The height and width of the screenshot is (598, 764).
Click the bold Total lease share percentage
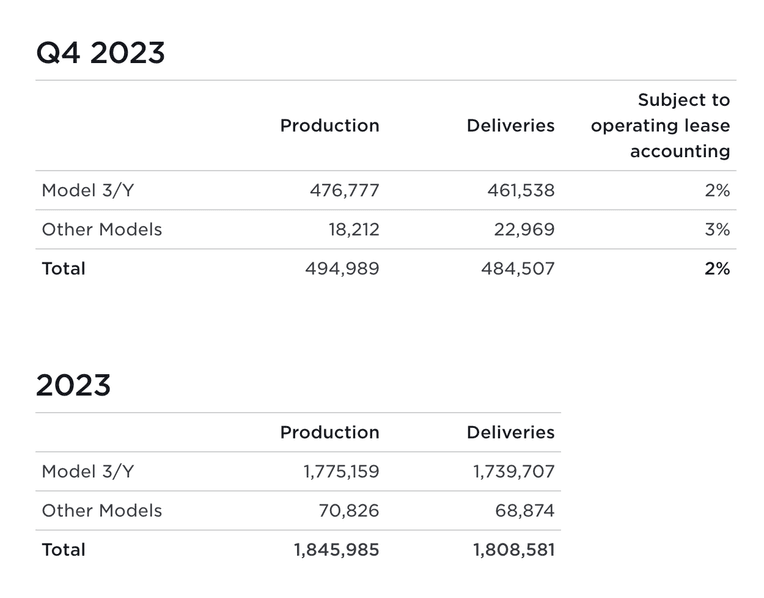tap(717, 269)
